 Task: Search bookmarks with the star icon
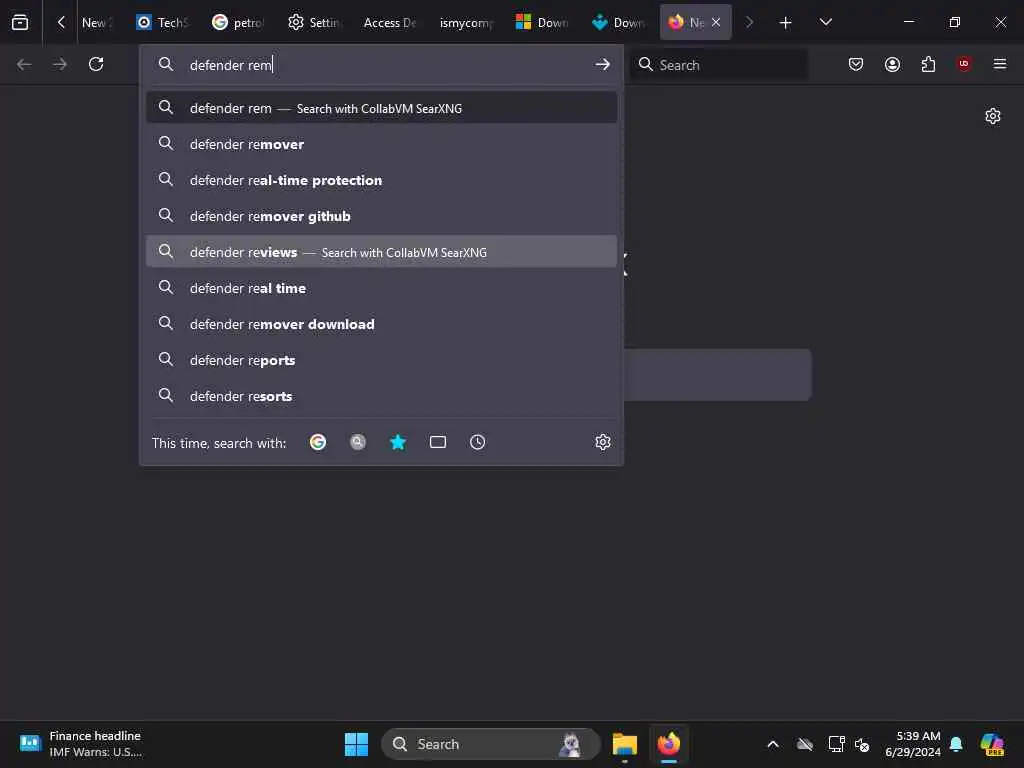click(x=398, y=442)
